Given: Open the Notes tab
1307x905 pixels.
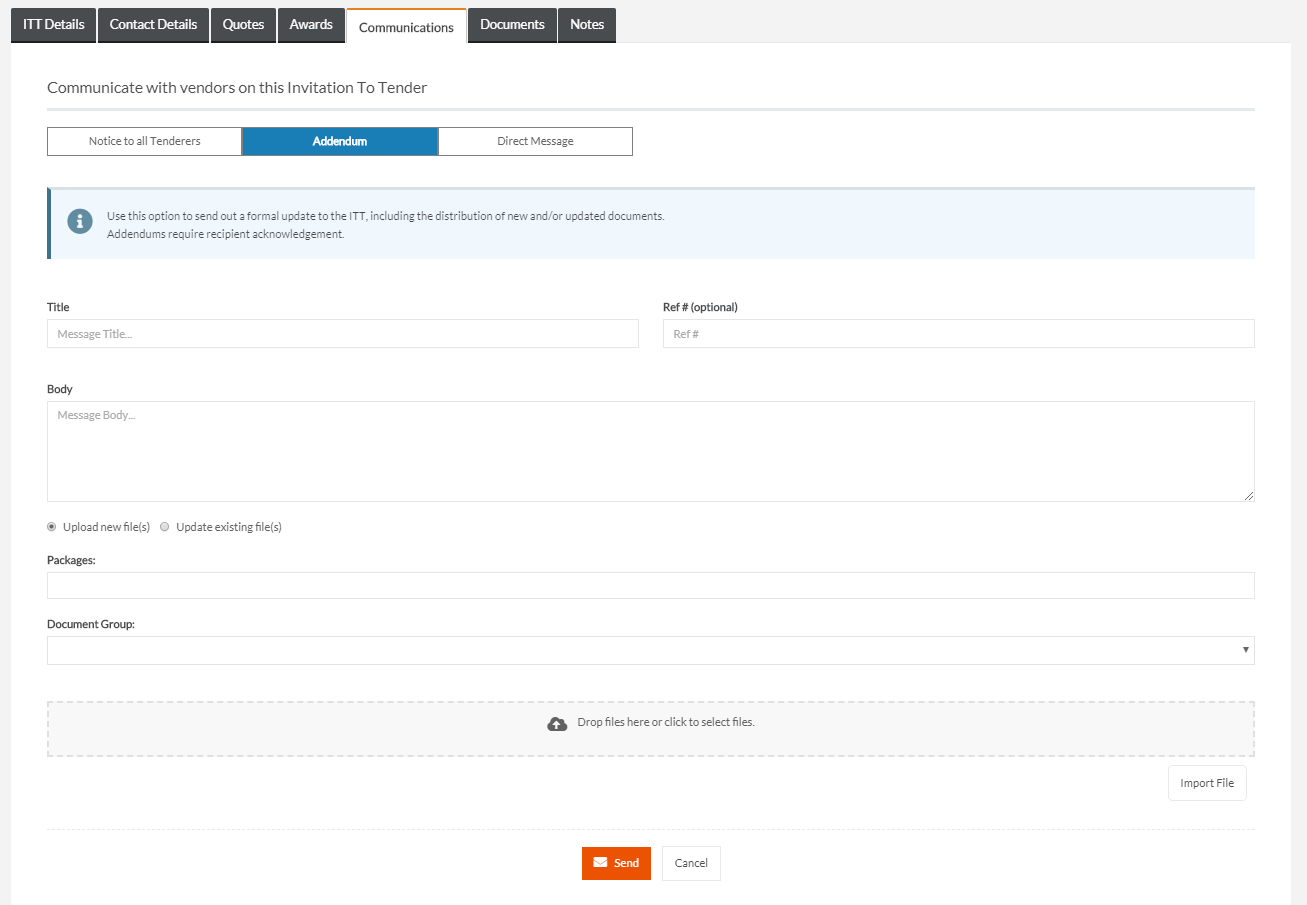Looking at the screenshot, I should click(587, 25).
